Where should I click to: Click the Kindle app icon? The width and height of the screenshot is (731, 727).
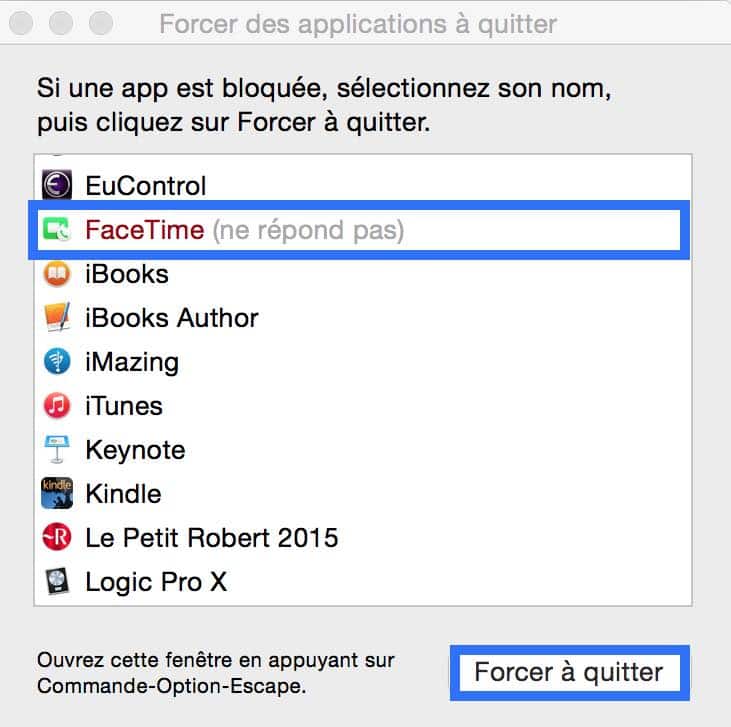point(57,493)
